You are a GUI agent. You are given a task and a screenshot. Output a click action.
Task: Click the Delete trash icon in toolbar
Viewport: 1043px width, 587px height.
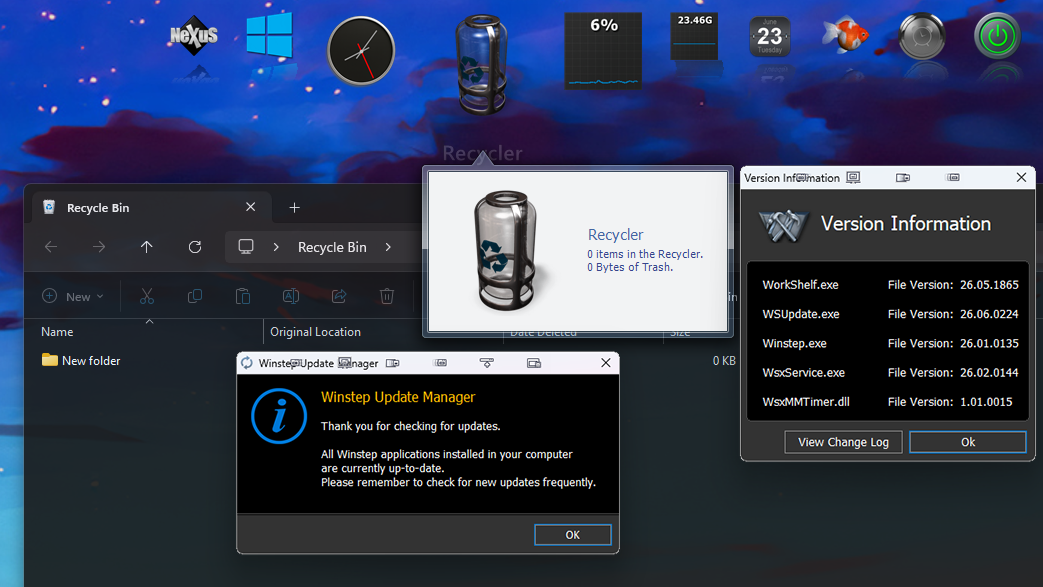click(x=386, y=296)
